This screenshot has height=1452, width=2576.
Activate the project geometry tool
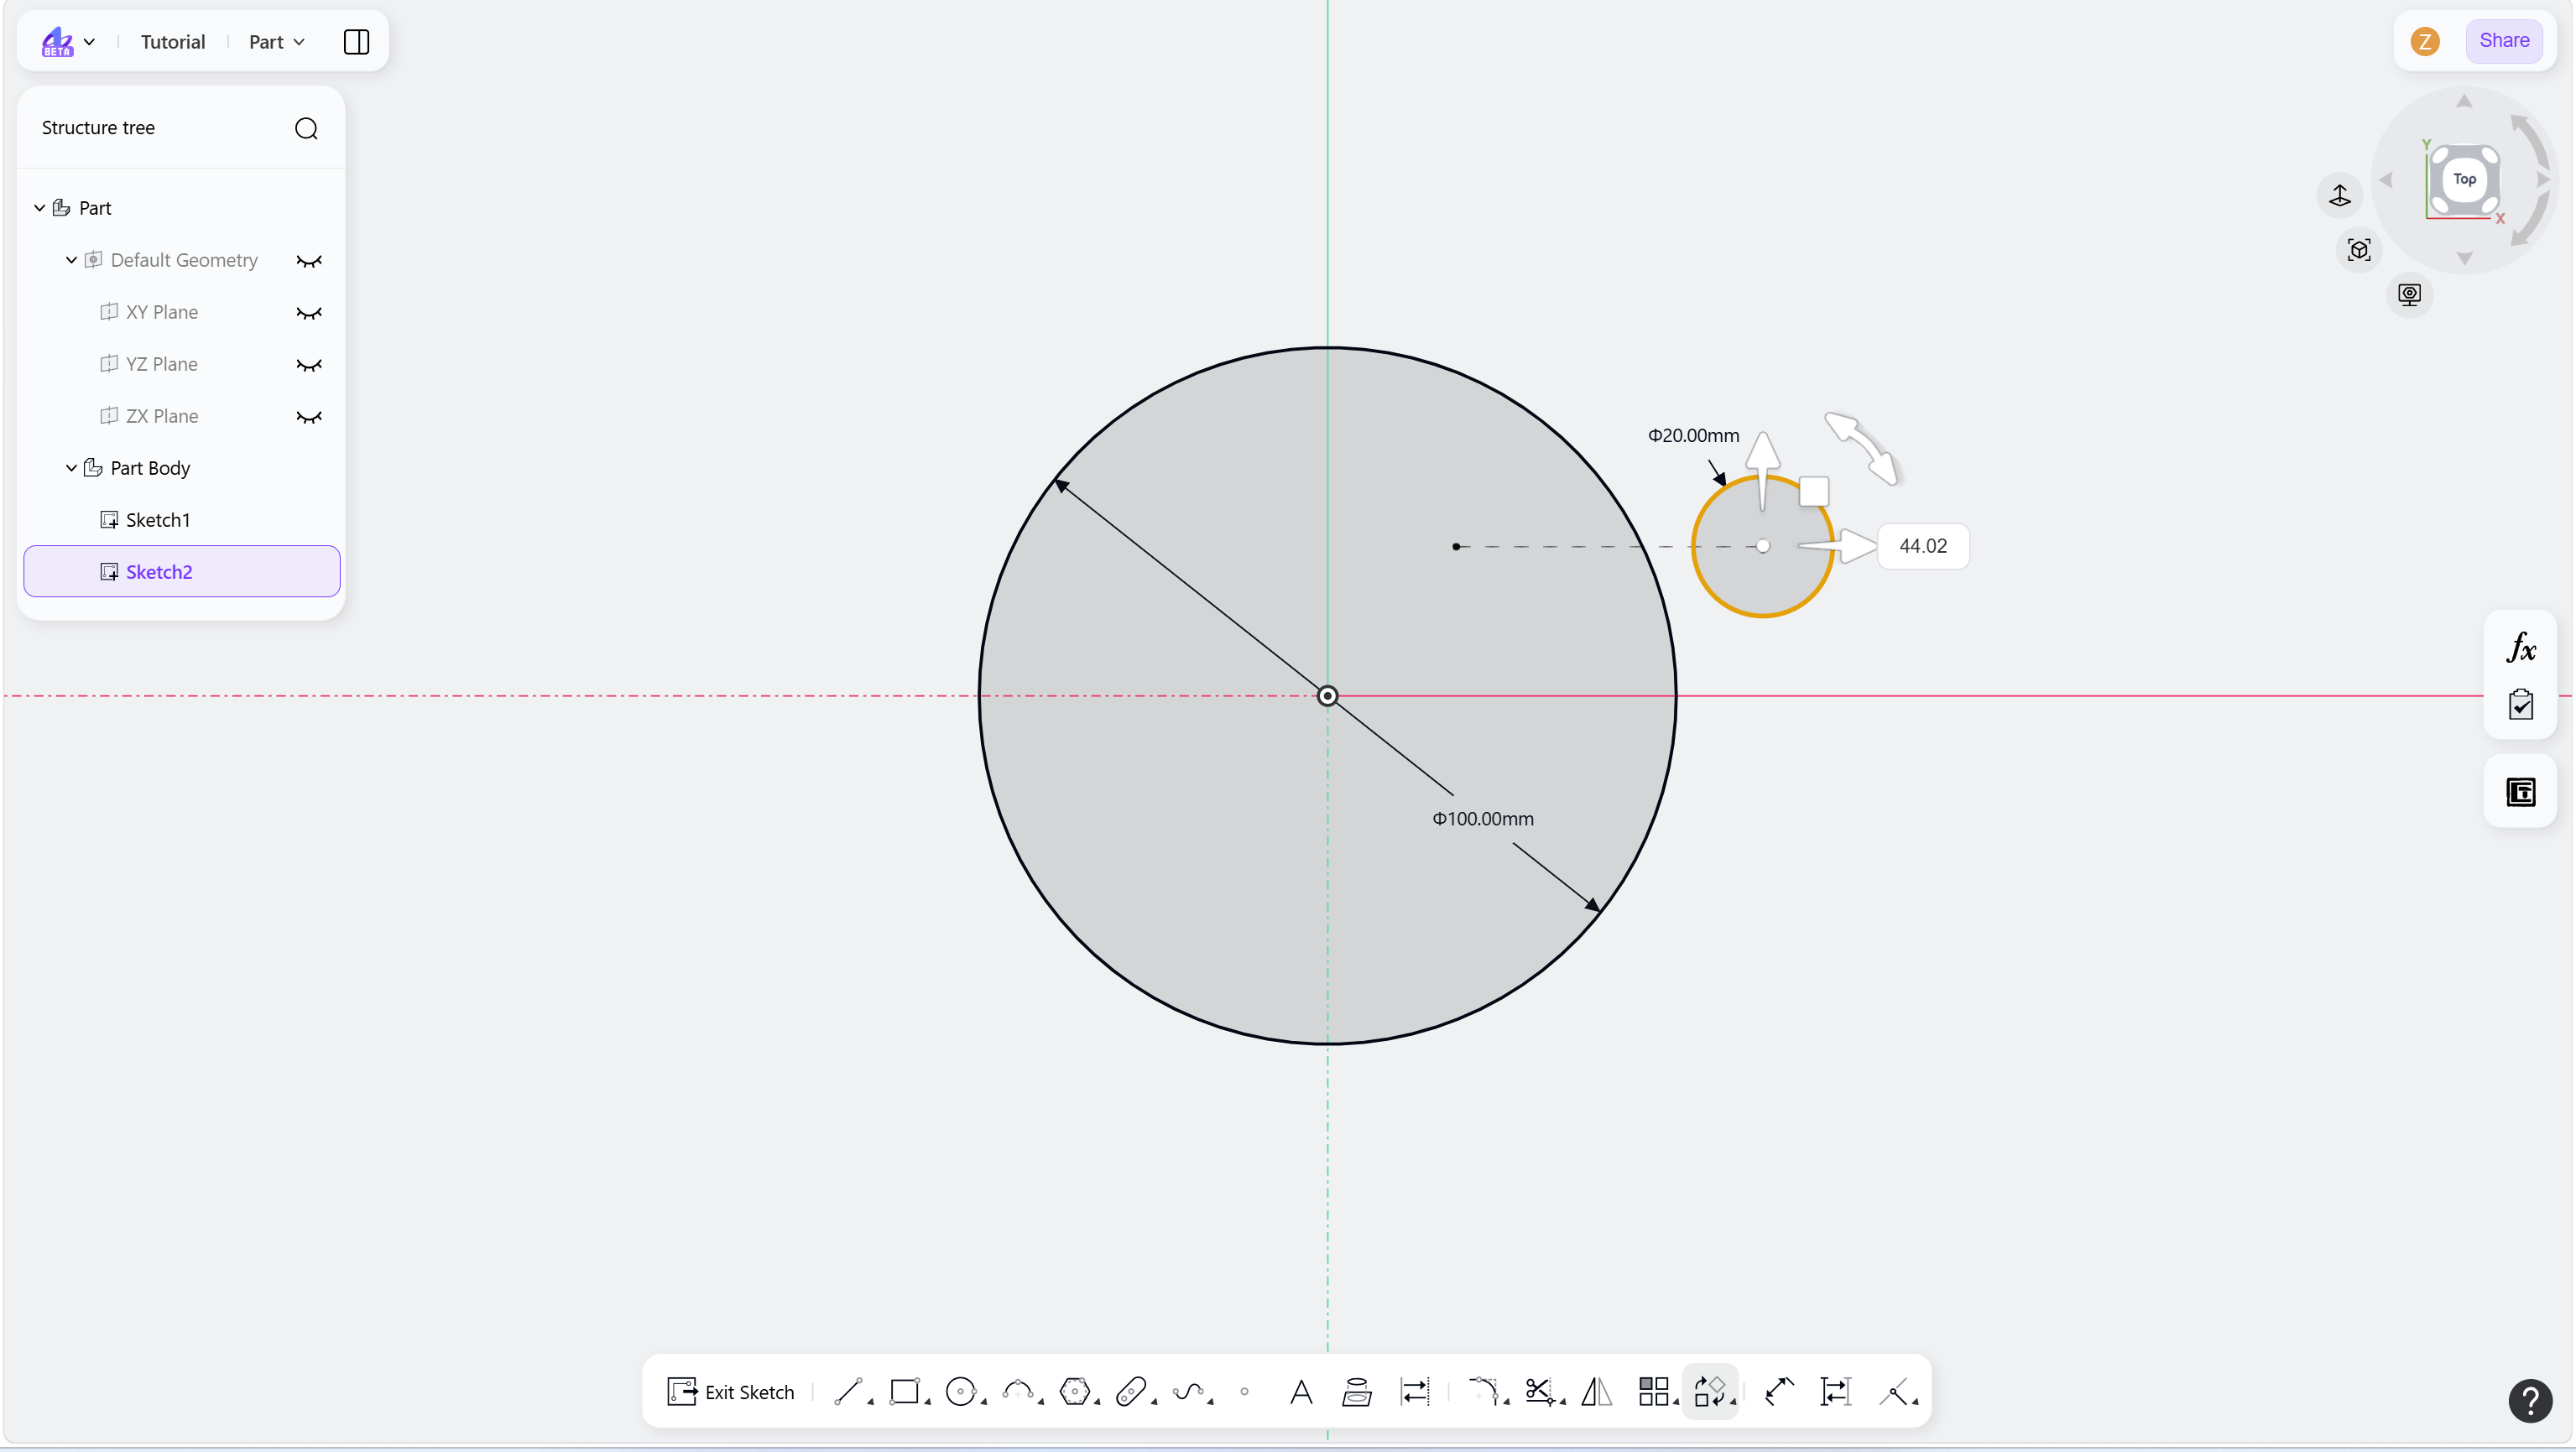pyautogui.click(x=1357, y=1391)
